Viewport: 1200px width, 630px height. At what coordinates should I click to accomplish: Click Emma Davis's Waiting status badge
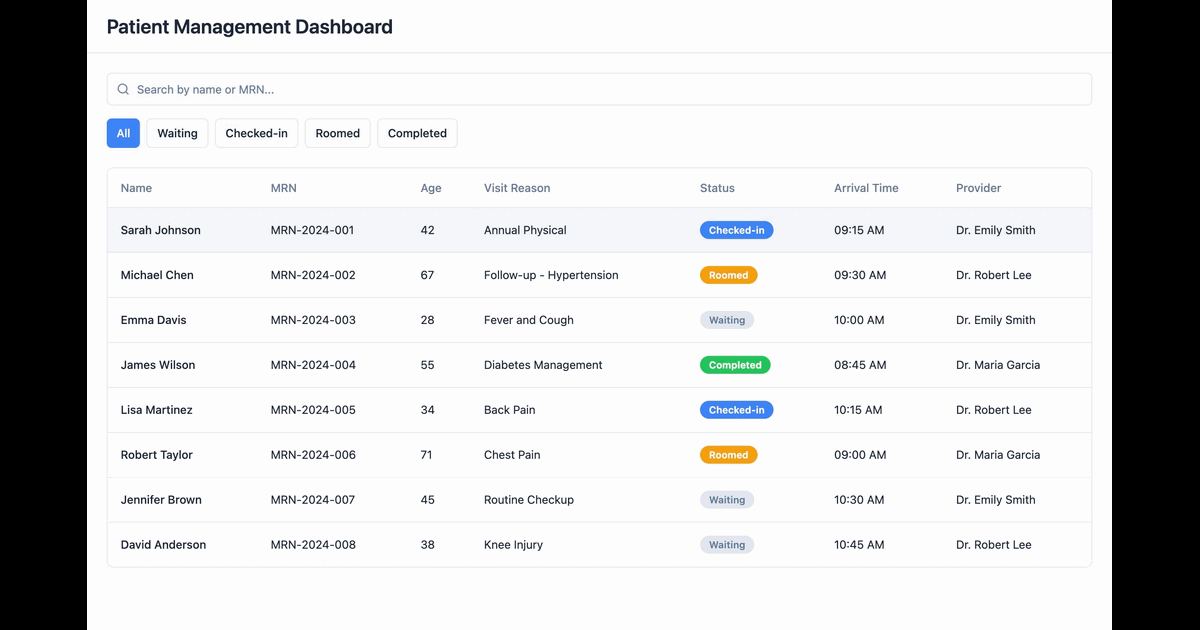pos(727,320)
